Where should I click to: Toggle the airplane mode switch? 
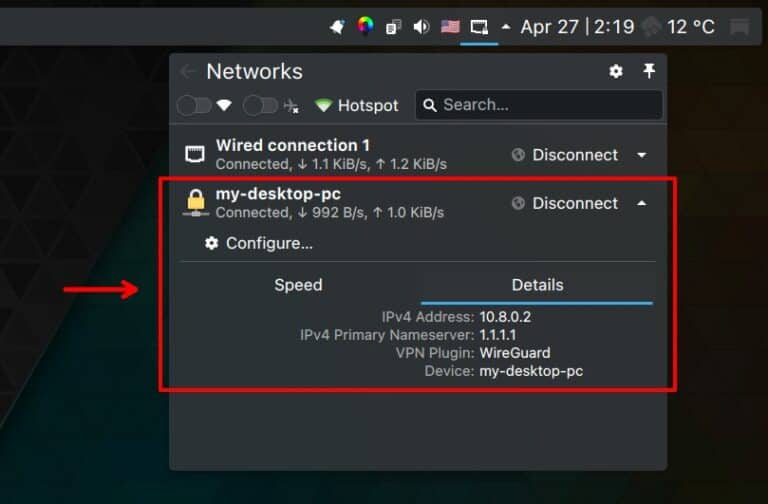(x=260, y=105)
